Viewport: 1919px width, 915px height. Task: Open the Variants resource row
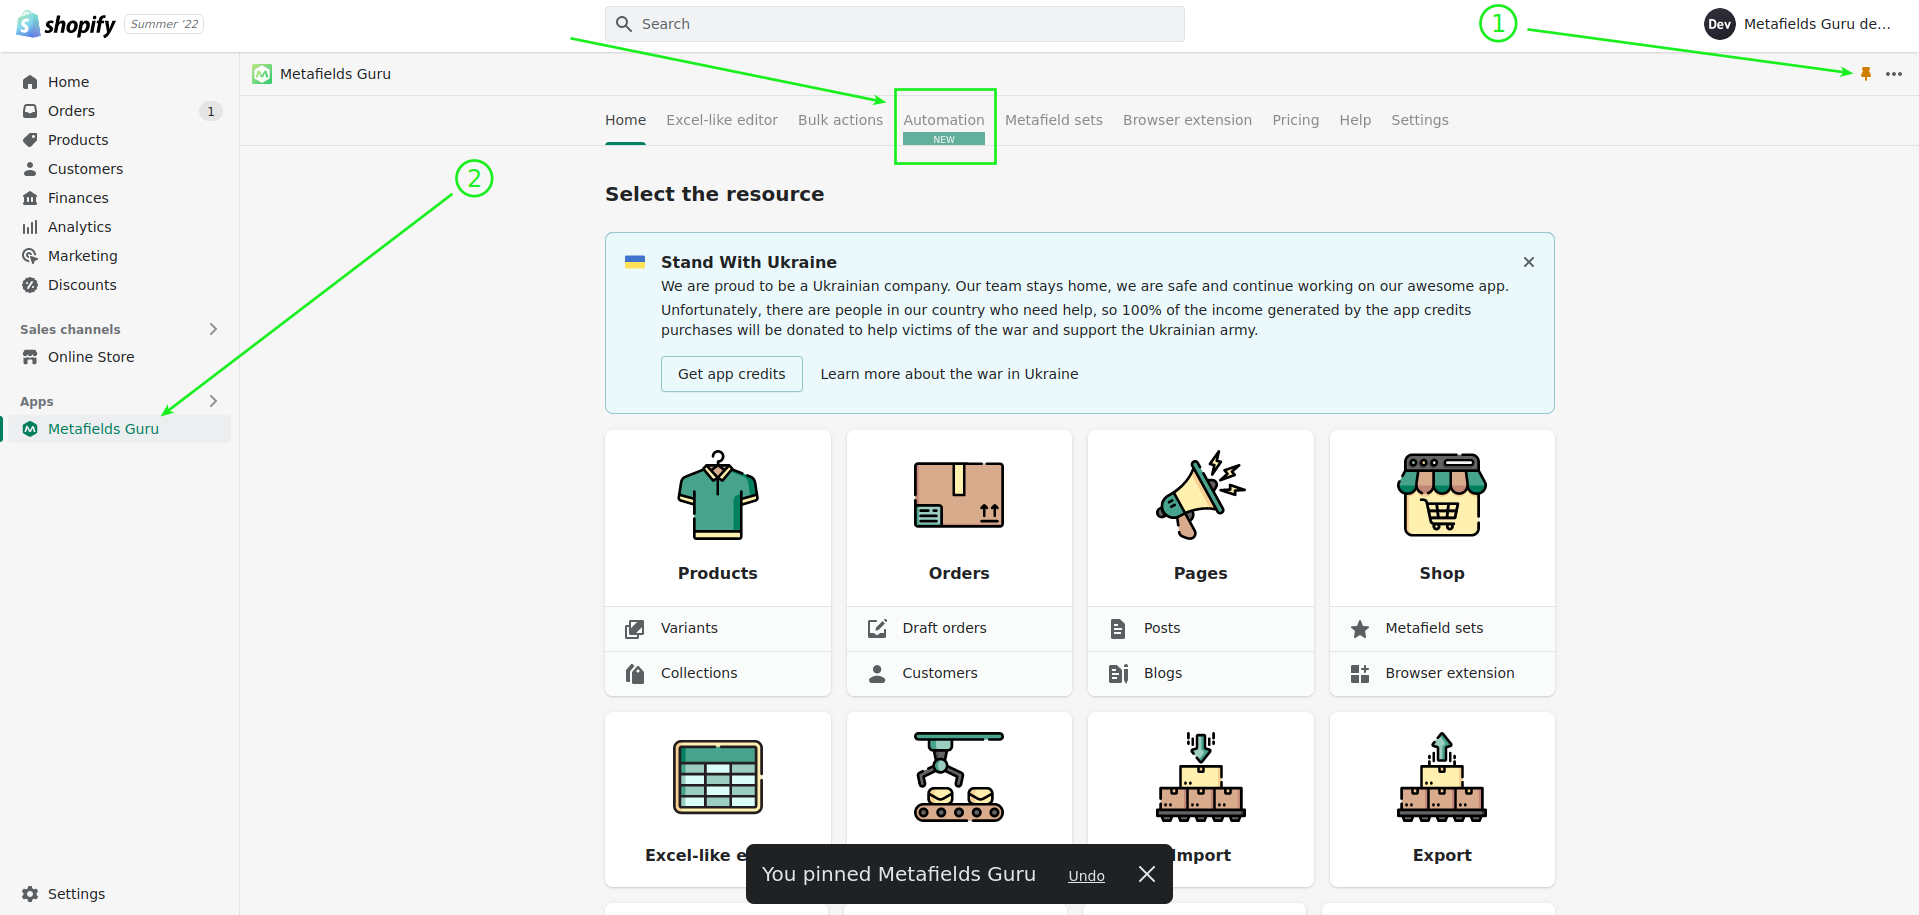point(718,628)
